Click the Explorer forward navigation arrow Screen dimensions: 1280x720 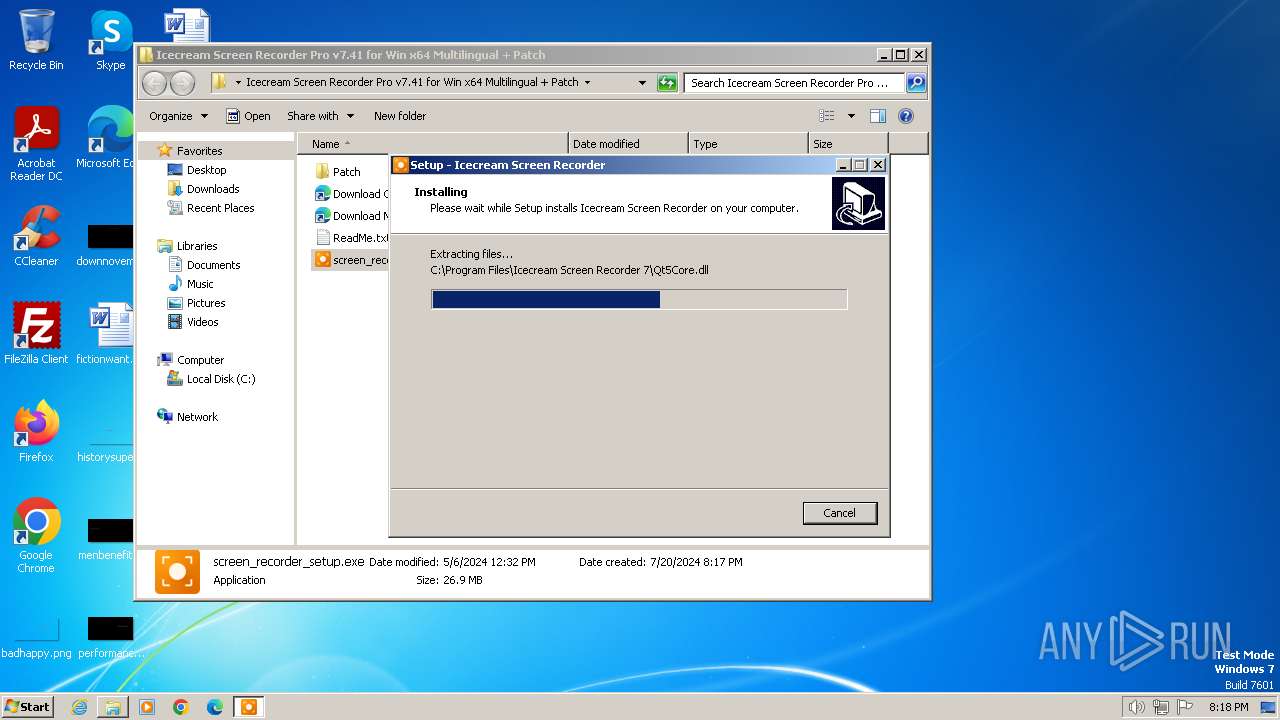click(x=182, y=83)
